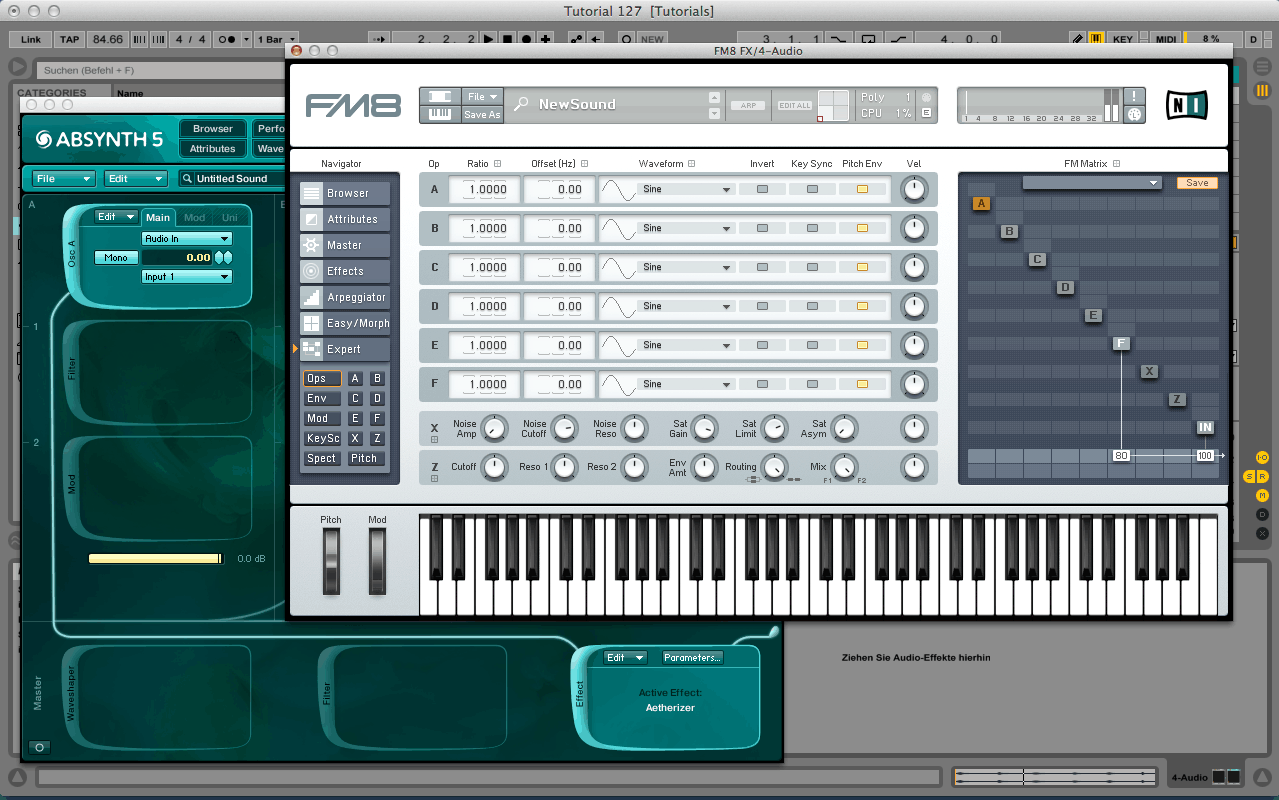Click the Save As button in FM8

[x=482, y=114]
